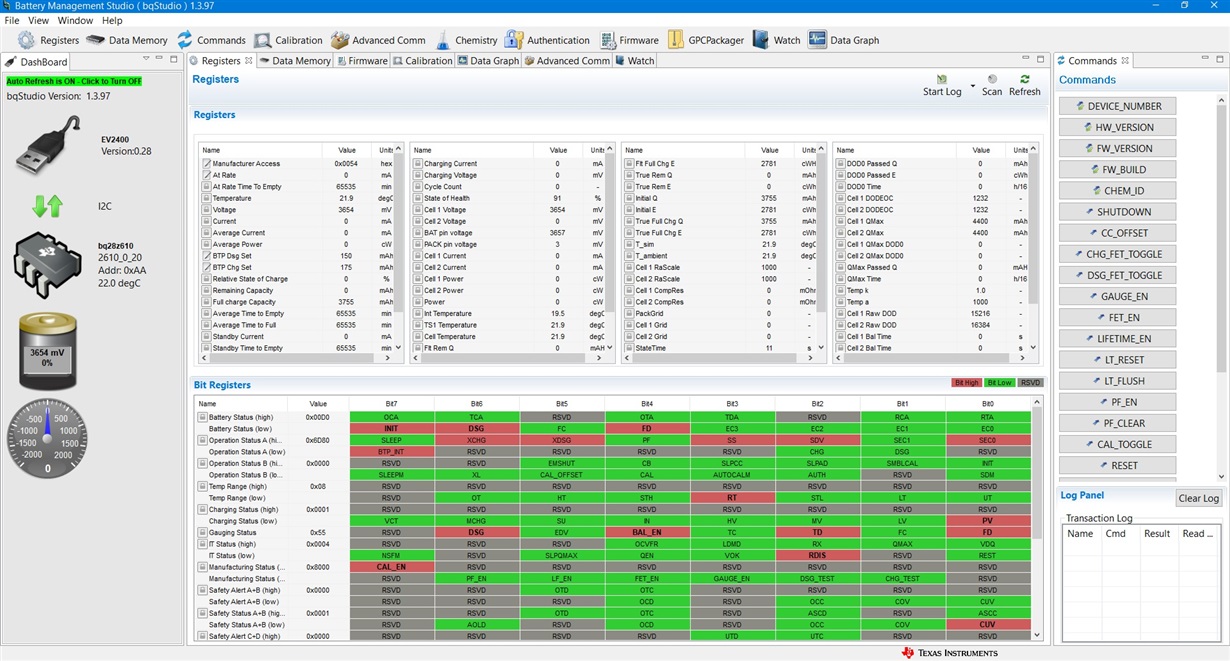
Task: Switch to the Calibration editor tab
Action: pos(422,61)
